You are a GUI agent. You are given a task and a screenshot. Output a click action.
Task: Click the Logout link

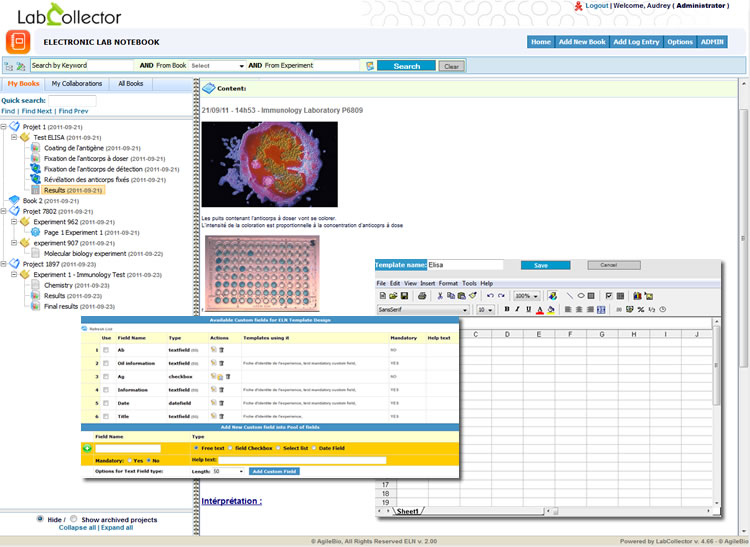596,6
